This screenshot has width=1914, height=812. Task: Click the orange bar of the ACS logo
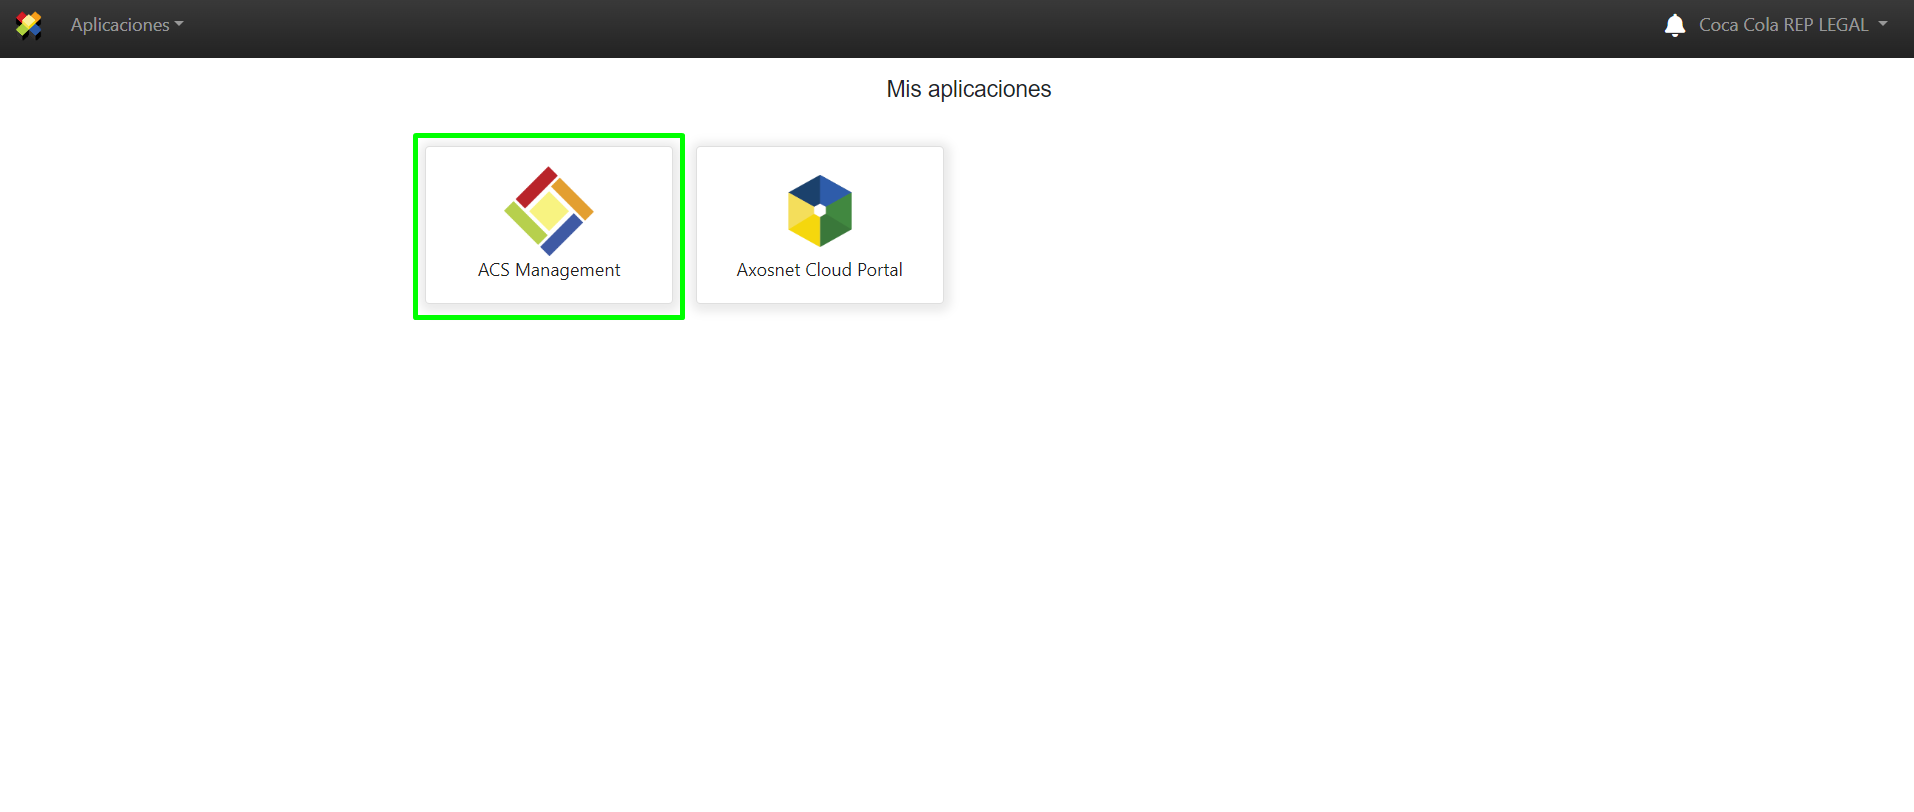pos(573,198)
